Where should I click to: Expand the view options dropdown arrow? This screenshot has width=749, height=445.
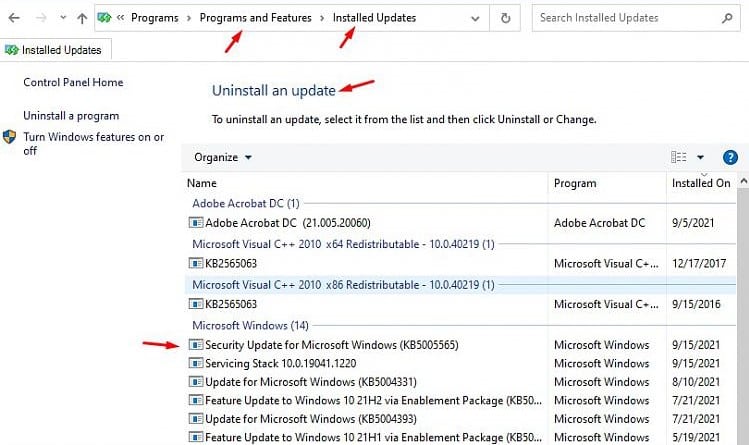click(701, 157)
